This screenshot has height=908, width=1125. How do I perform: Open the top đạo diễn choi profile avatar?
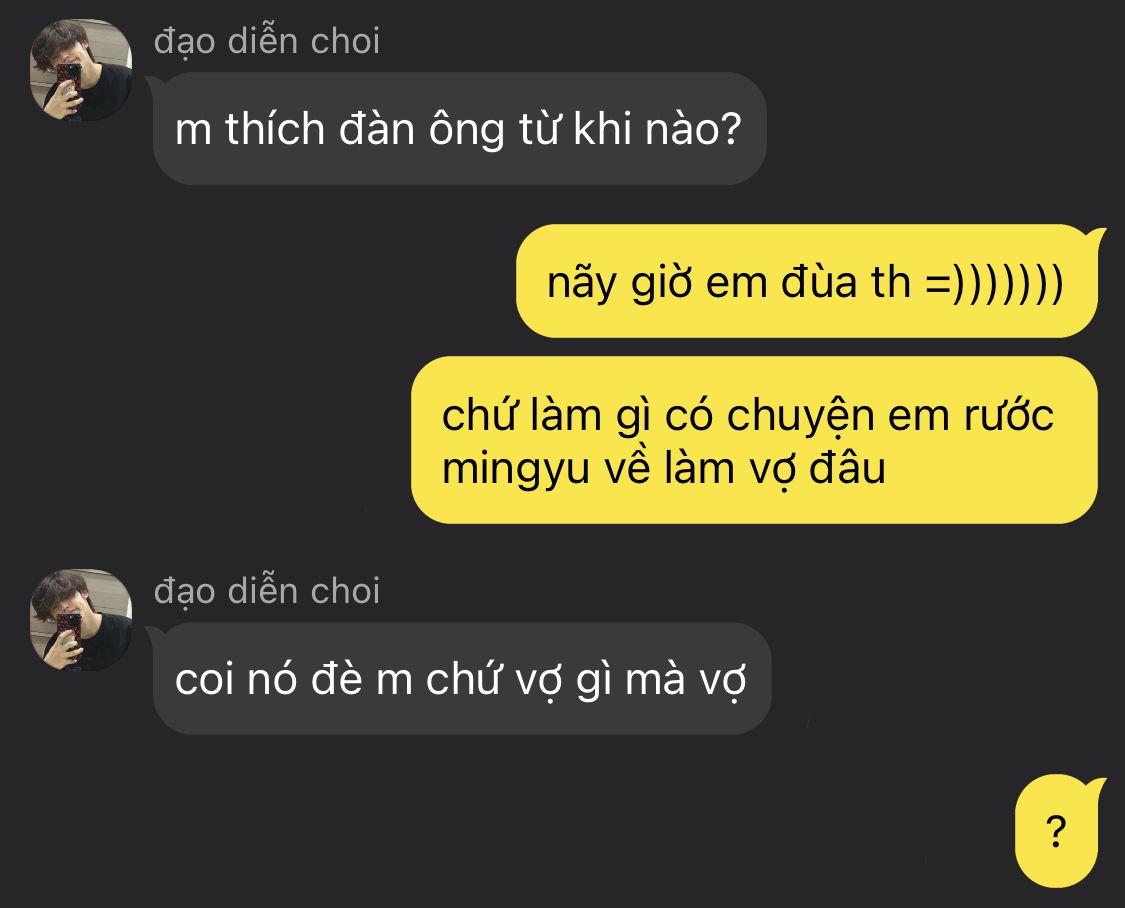81,70
